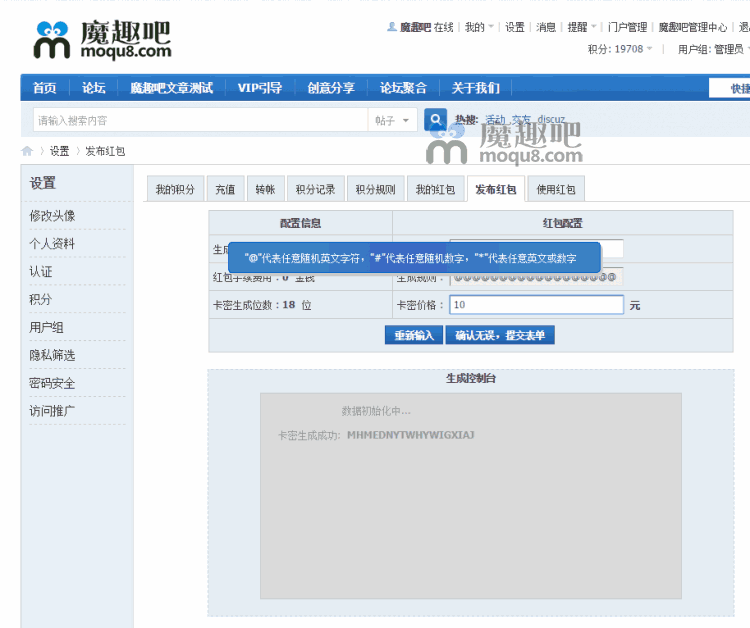Screen dimensions: 750x628
Task: Expand the 积分: 19708 dropdown
Action: pyautogui.click(x=619, y=49)
